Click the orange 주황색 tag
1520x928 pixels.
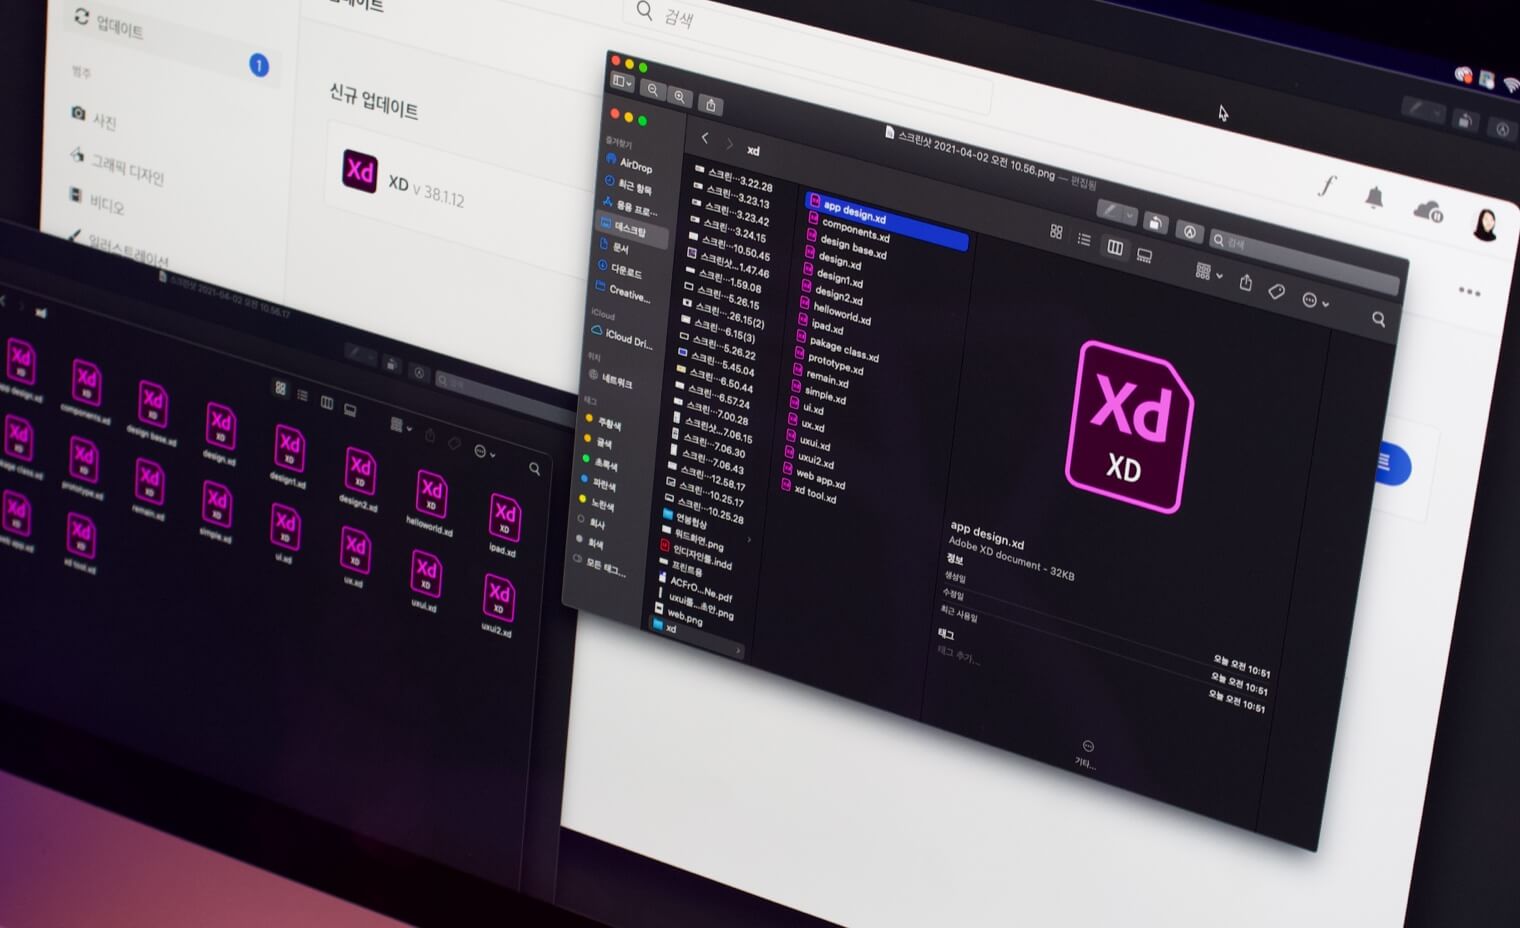point(603,422)
